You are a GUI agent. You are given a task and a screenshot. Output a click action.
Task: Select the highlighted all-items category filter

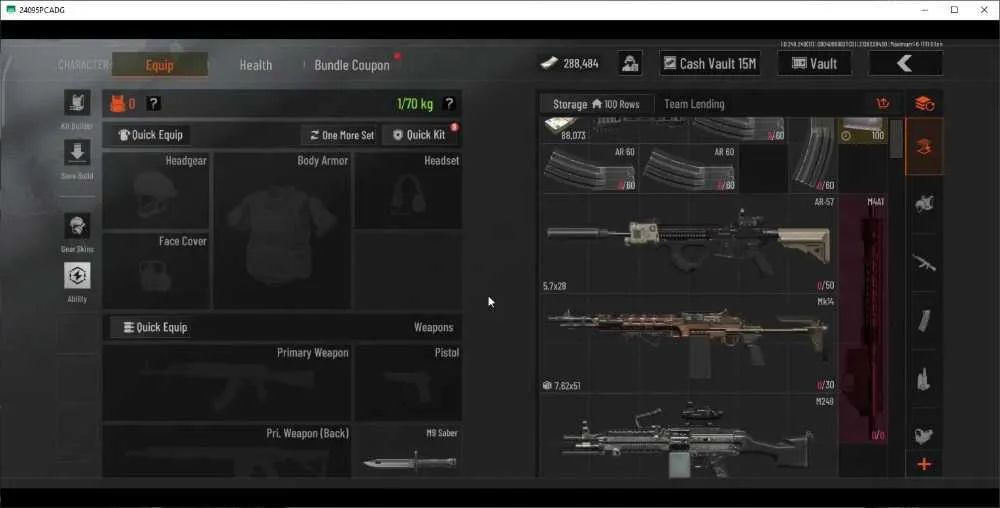point(924,147)
